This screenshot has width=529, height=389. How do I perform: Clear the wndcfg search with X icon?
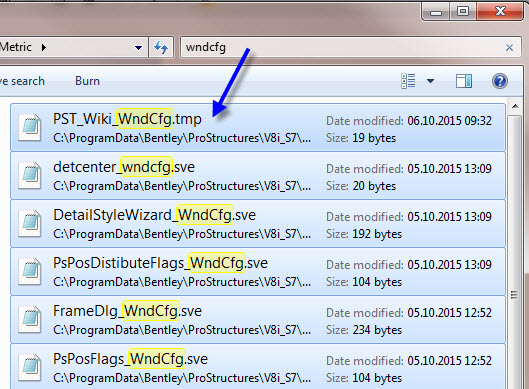[509, 48]
